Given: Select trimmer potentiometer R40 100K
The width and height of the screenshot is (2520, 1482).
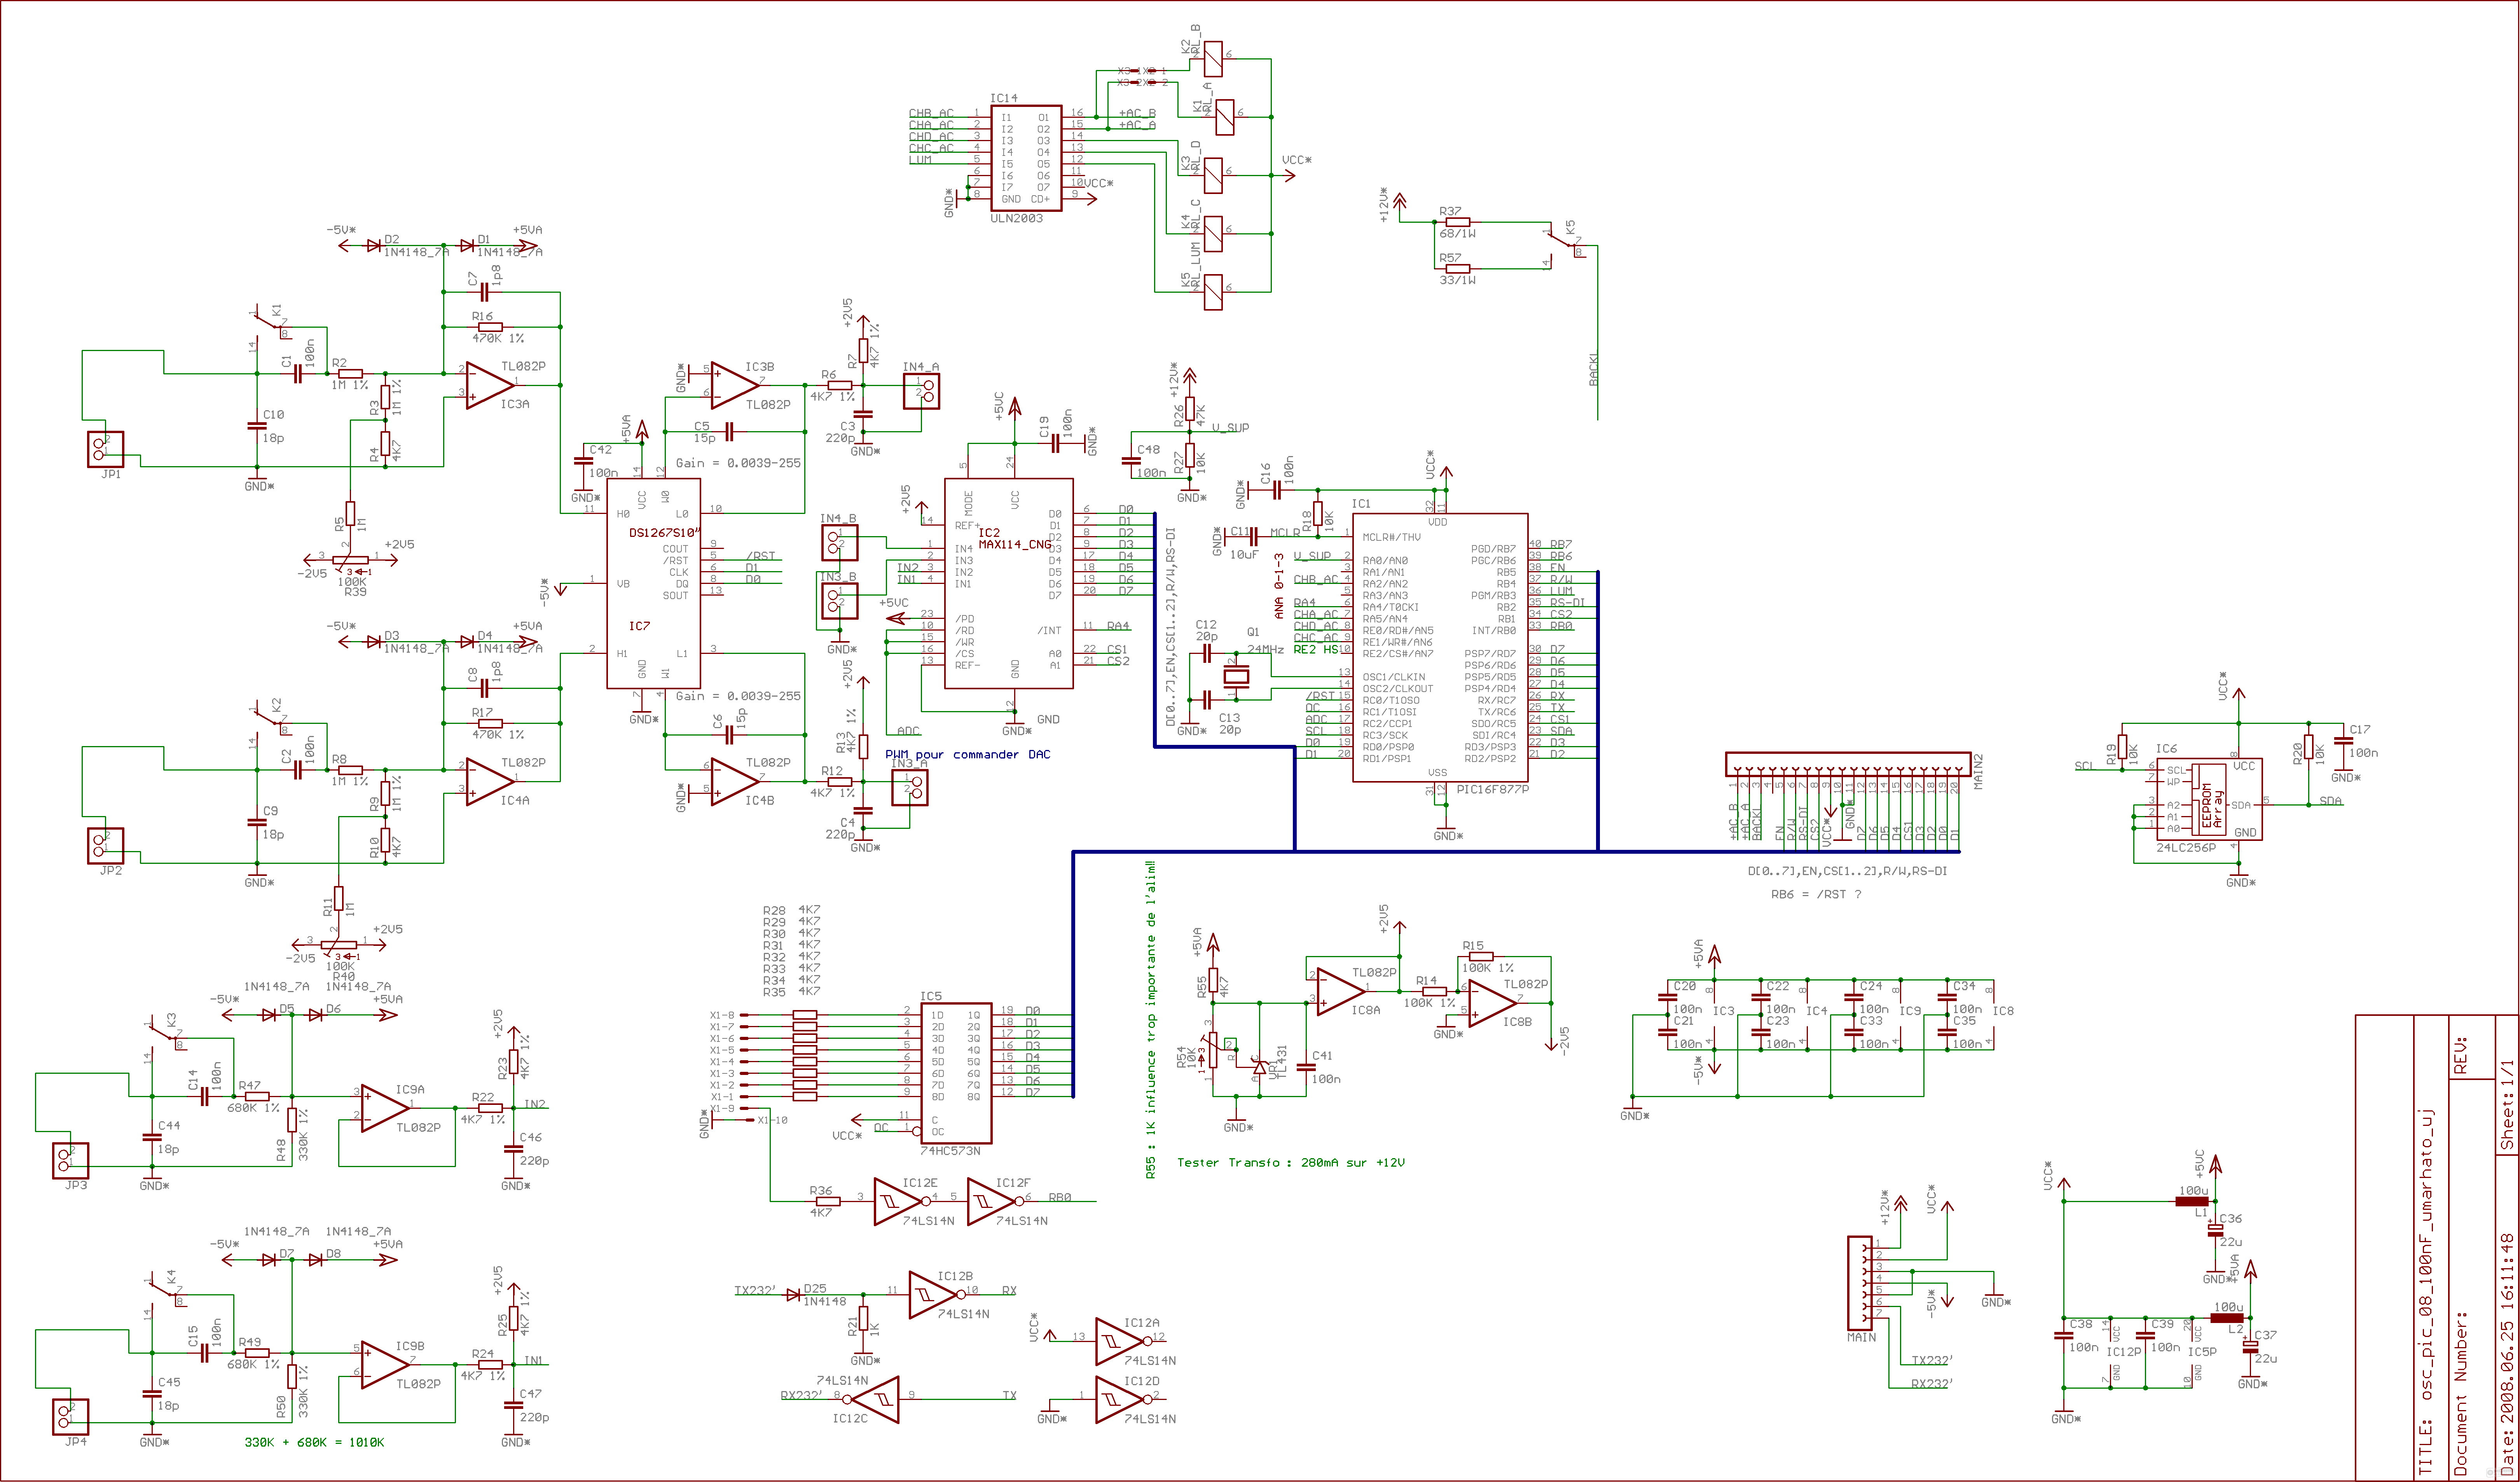Looking at the screenshot, I should tap(338, 946).
